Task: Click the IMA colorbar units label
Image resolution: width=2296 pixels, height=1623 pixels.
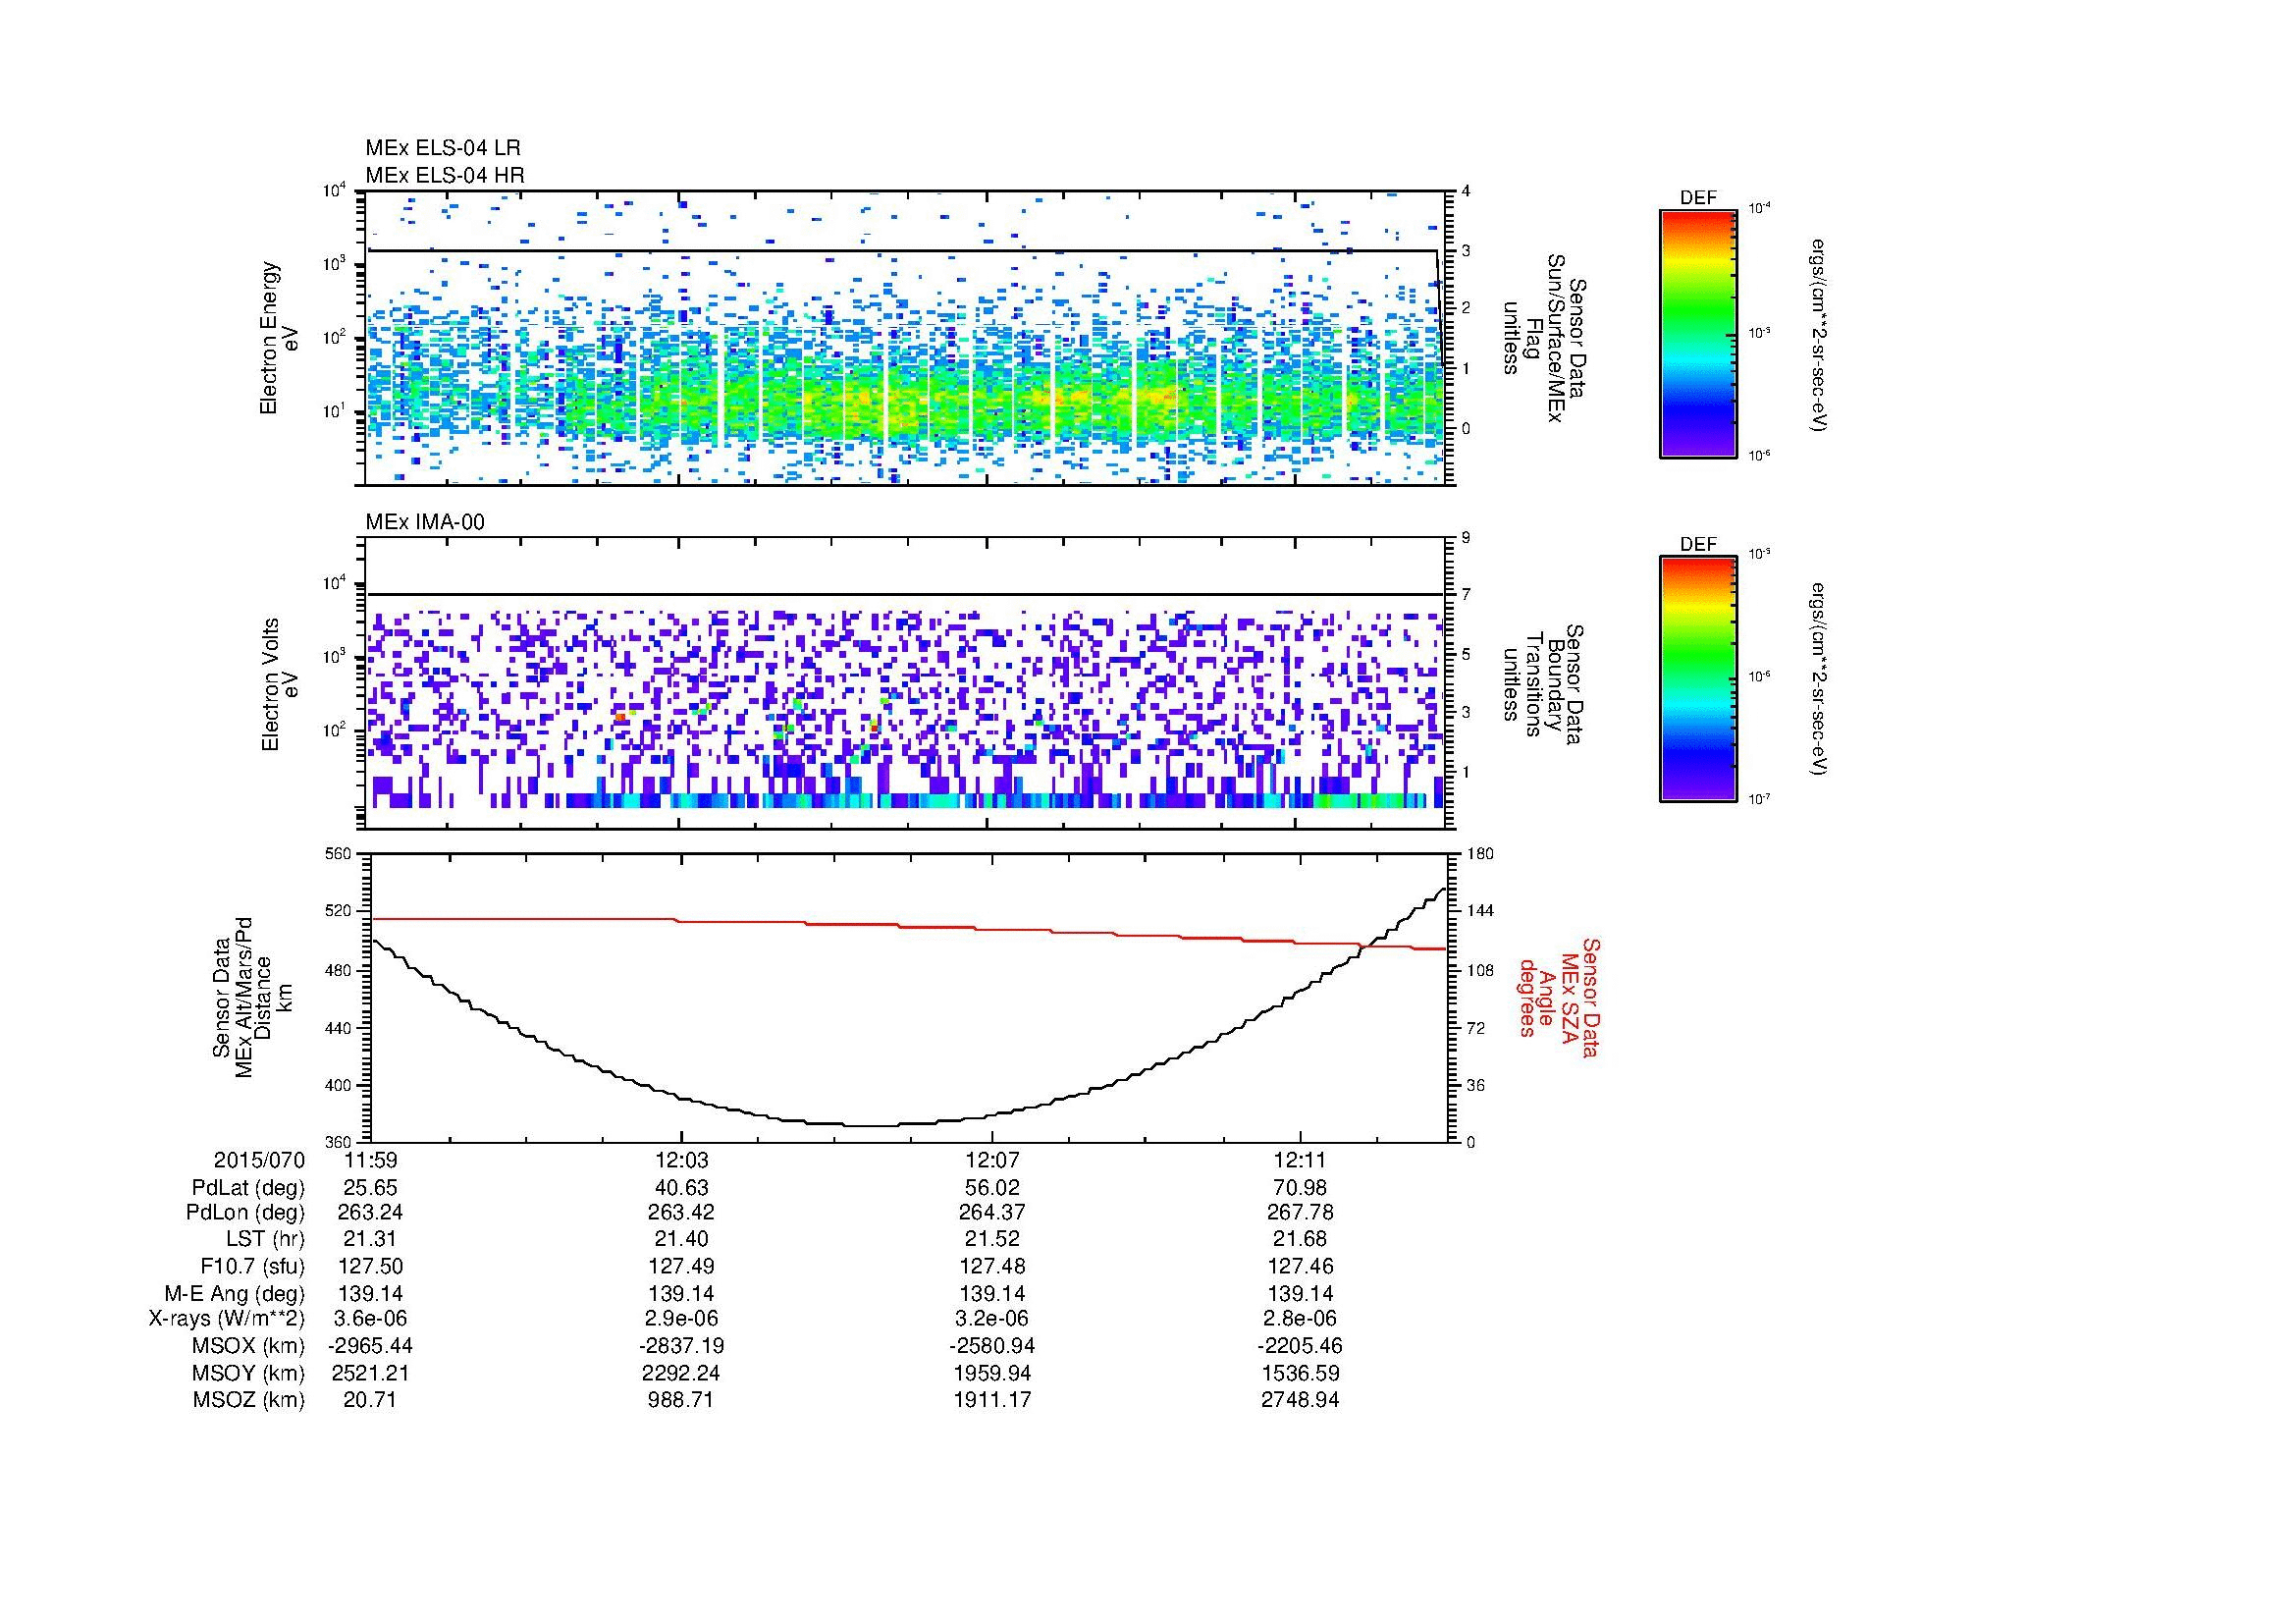Action: (x=1819, y=679)
